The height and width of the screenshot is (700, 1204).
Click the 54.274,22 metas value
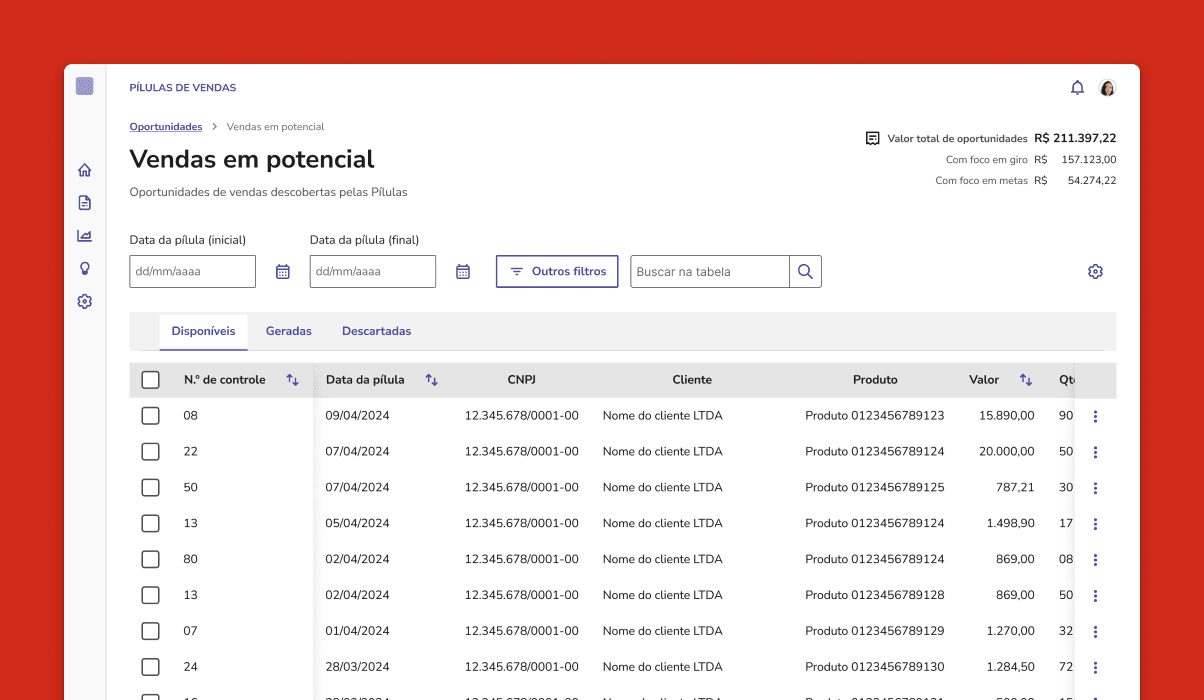tap(1092, 181)
